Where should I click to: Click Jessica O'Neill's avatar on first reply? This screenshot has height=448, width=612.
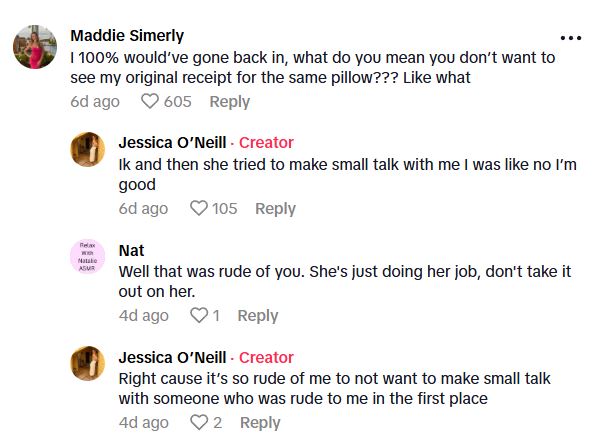tap(88, 148)
